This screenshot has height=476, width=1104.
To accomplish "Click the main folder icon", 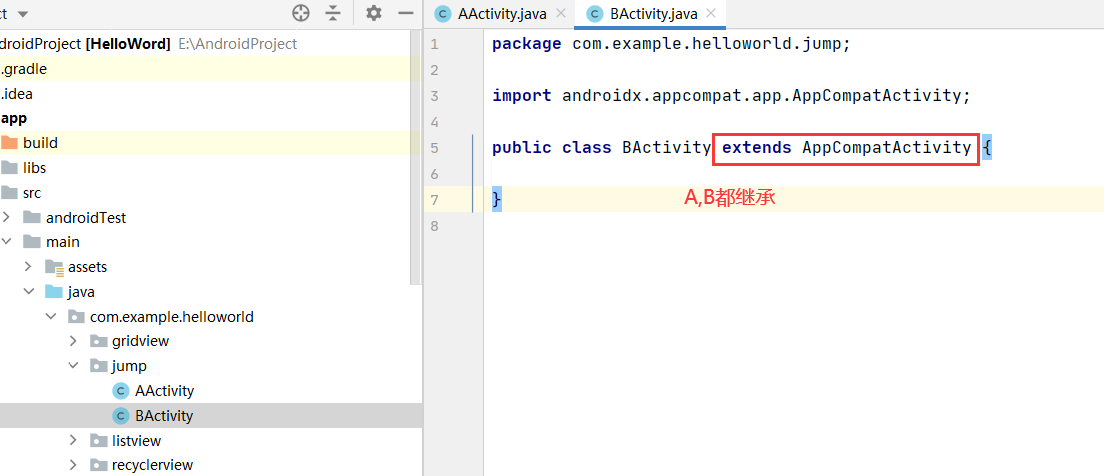I will click(x=32, y=242).
